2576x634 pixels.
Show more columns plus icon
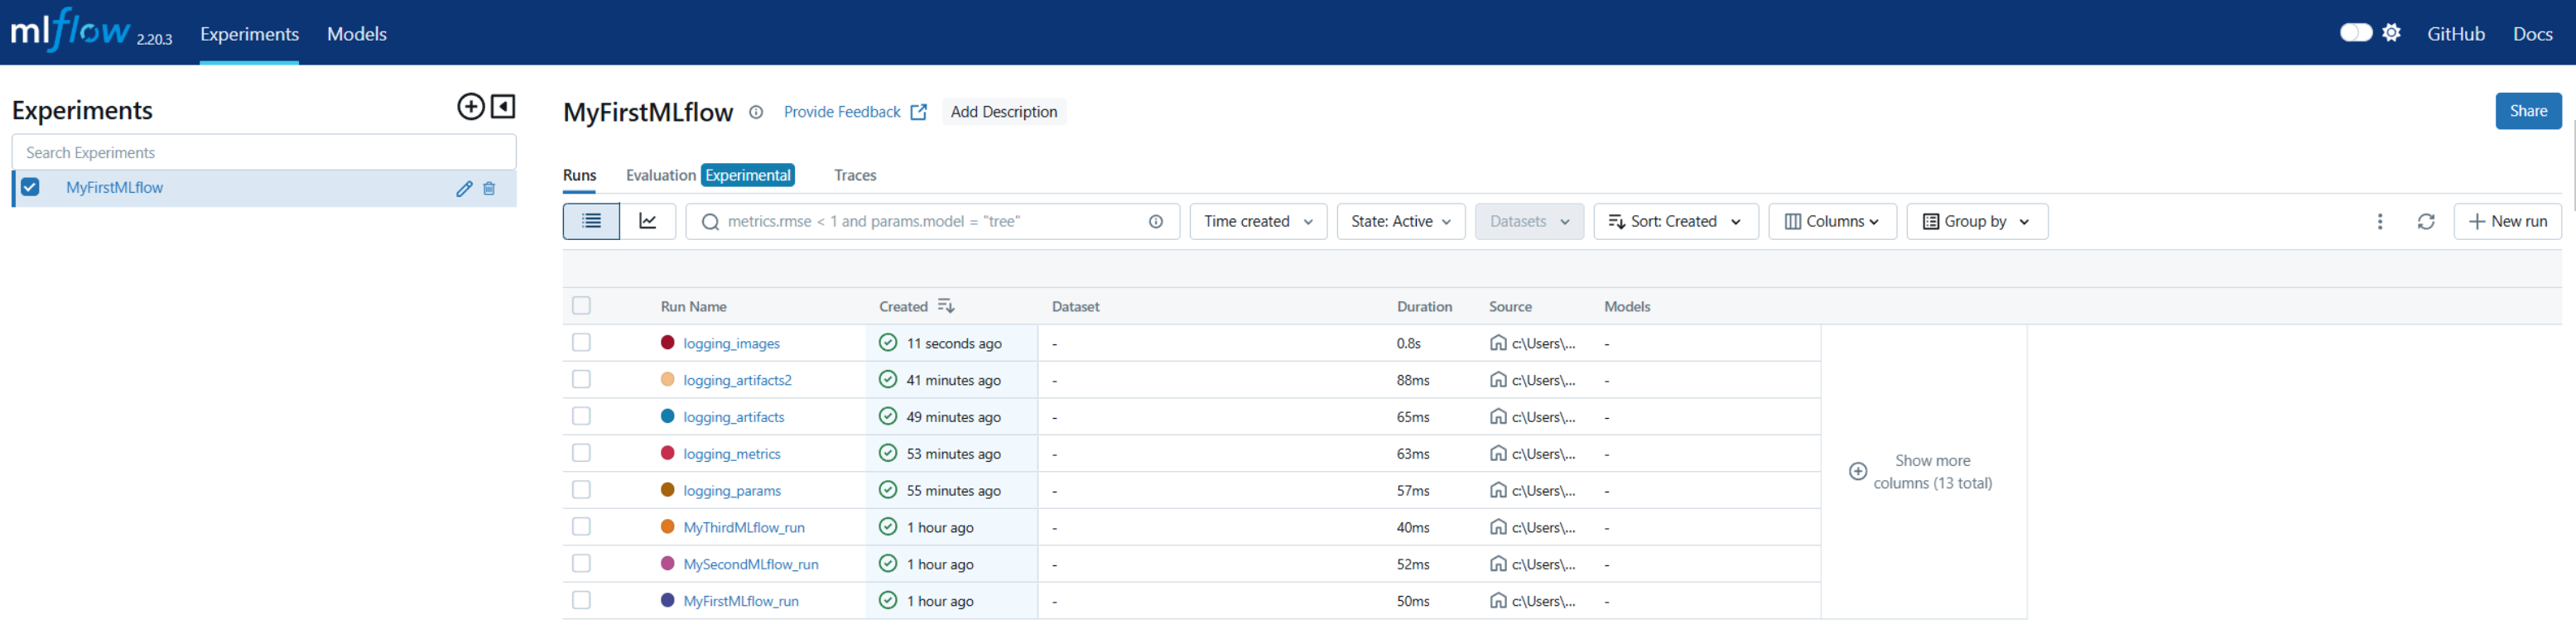click(1857, 471)
